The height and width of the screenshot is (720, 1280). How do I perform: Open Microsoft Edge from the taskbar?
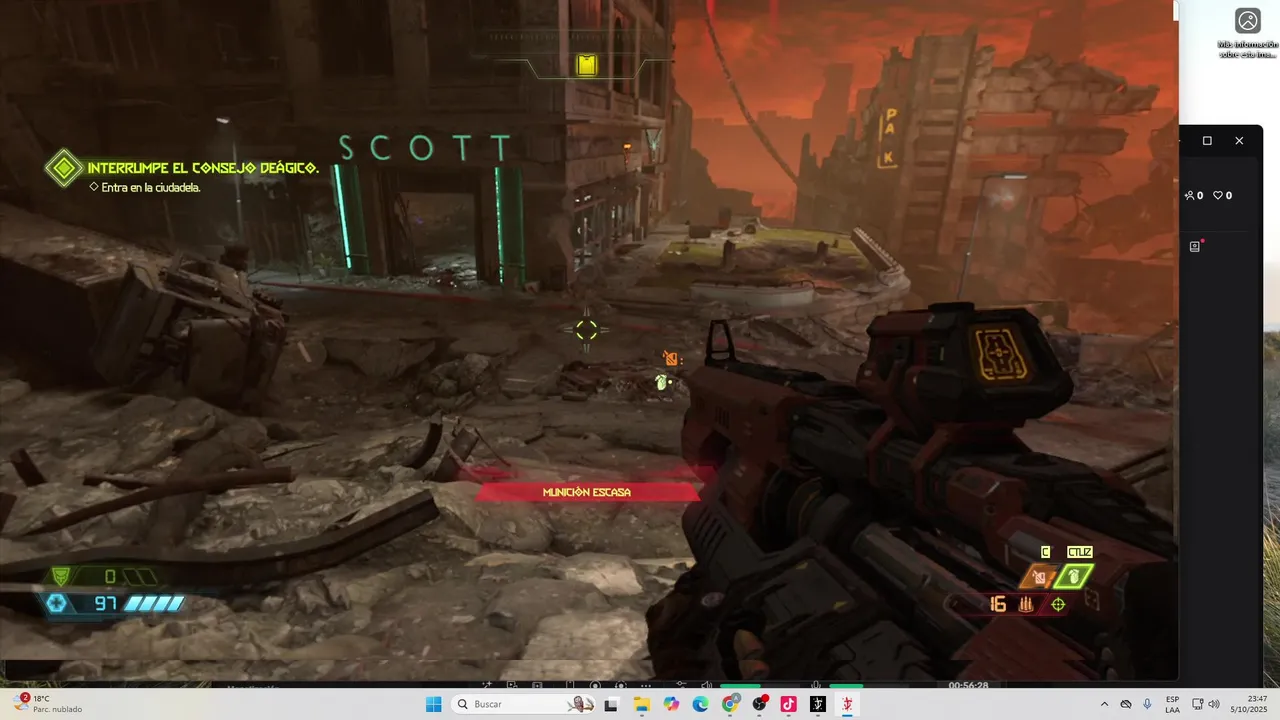(x=700, y=704)
